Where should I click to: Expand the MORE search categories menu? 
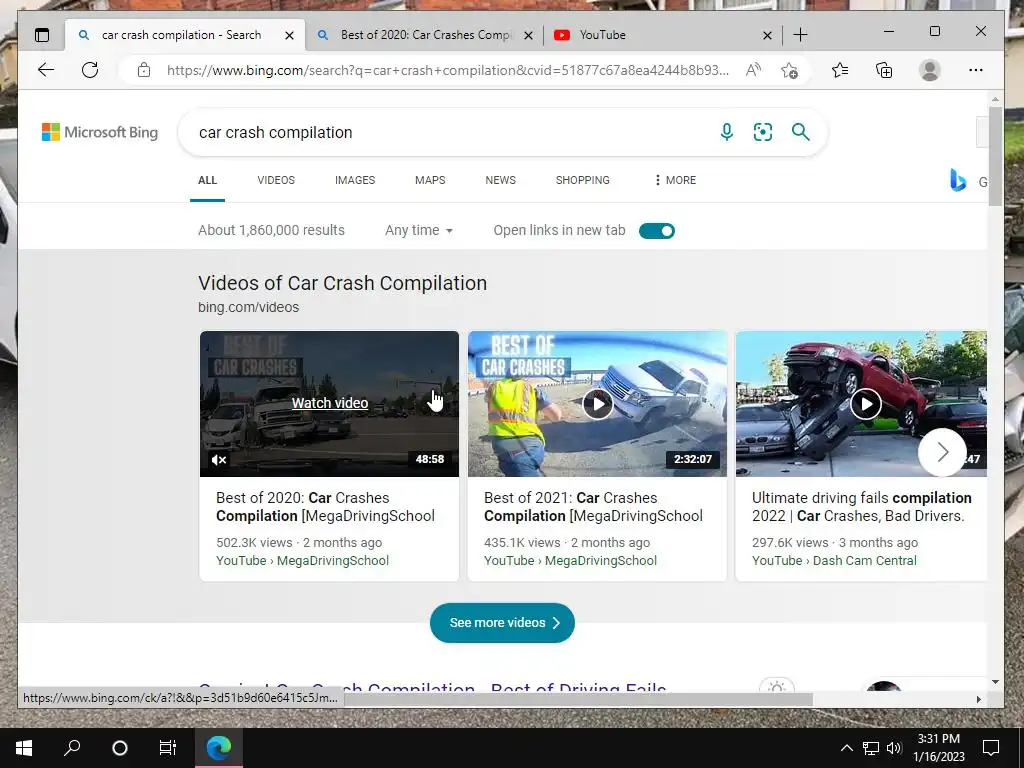675,180
